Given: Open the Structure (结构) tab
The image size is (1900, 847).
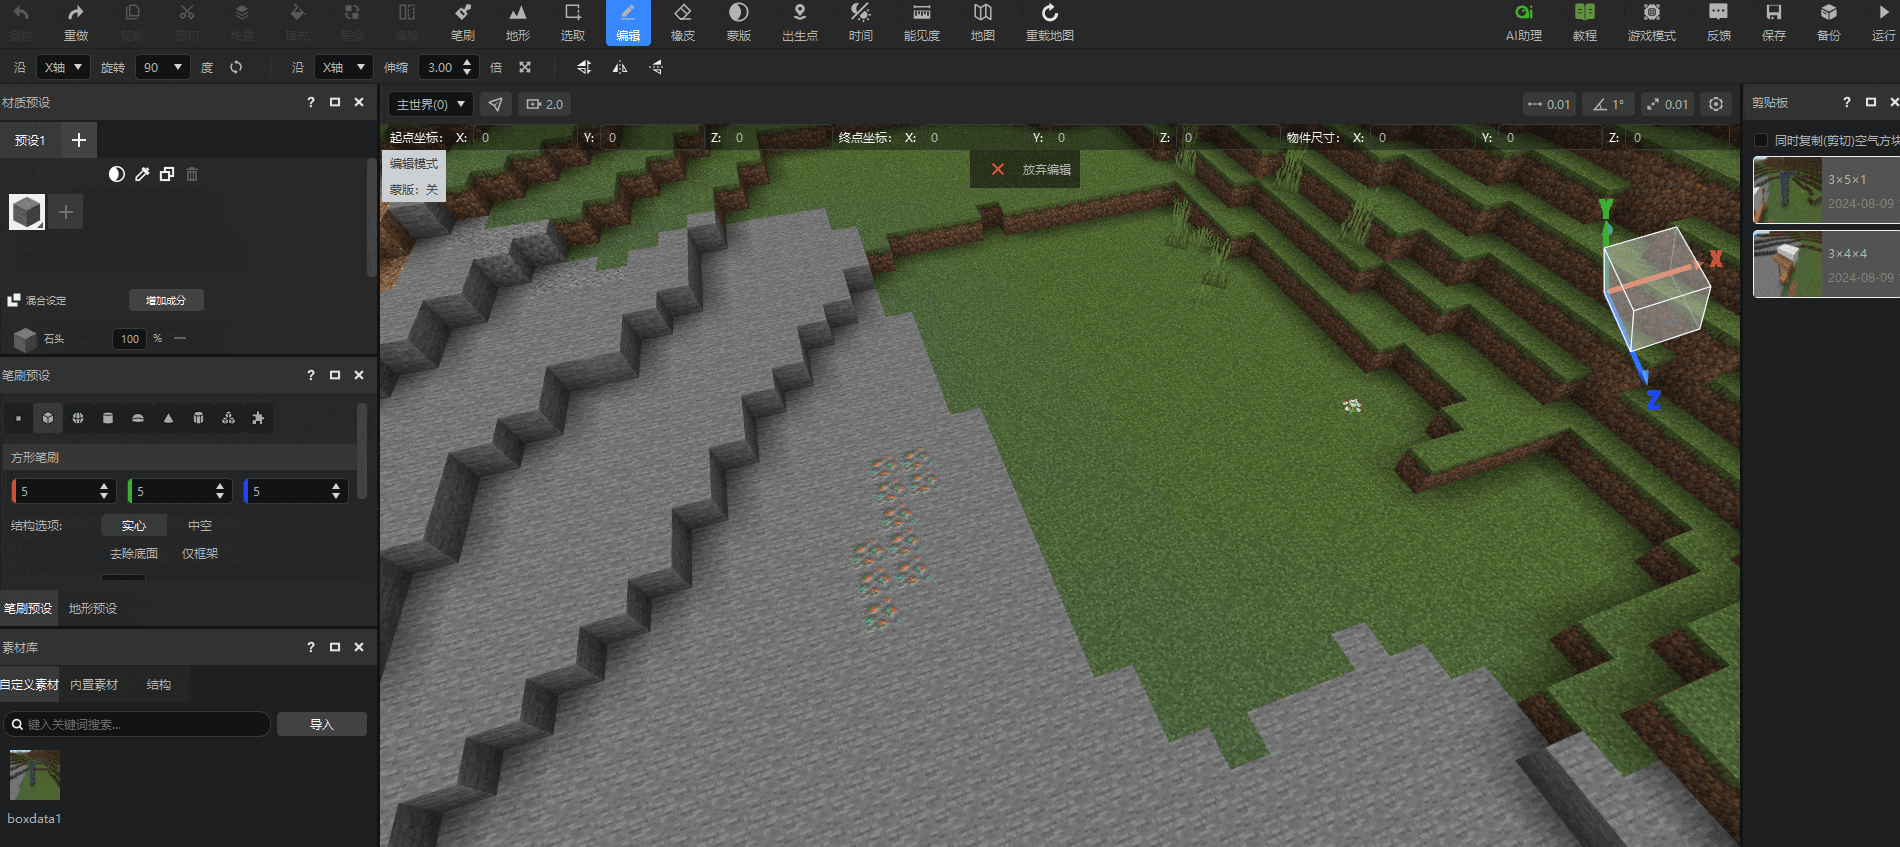Looking at the screenshot, I should point(159,685).
